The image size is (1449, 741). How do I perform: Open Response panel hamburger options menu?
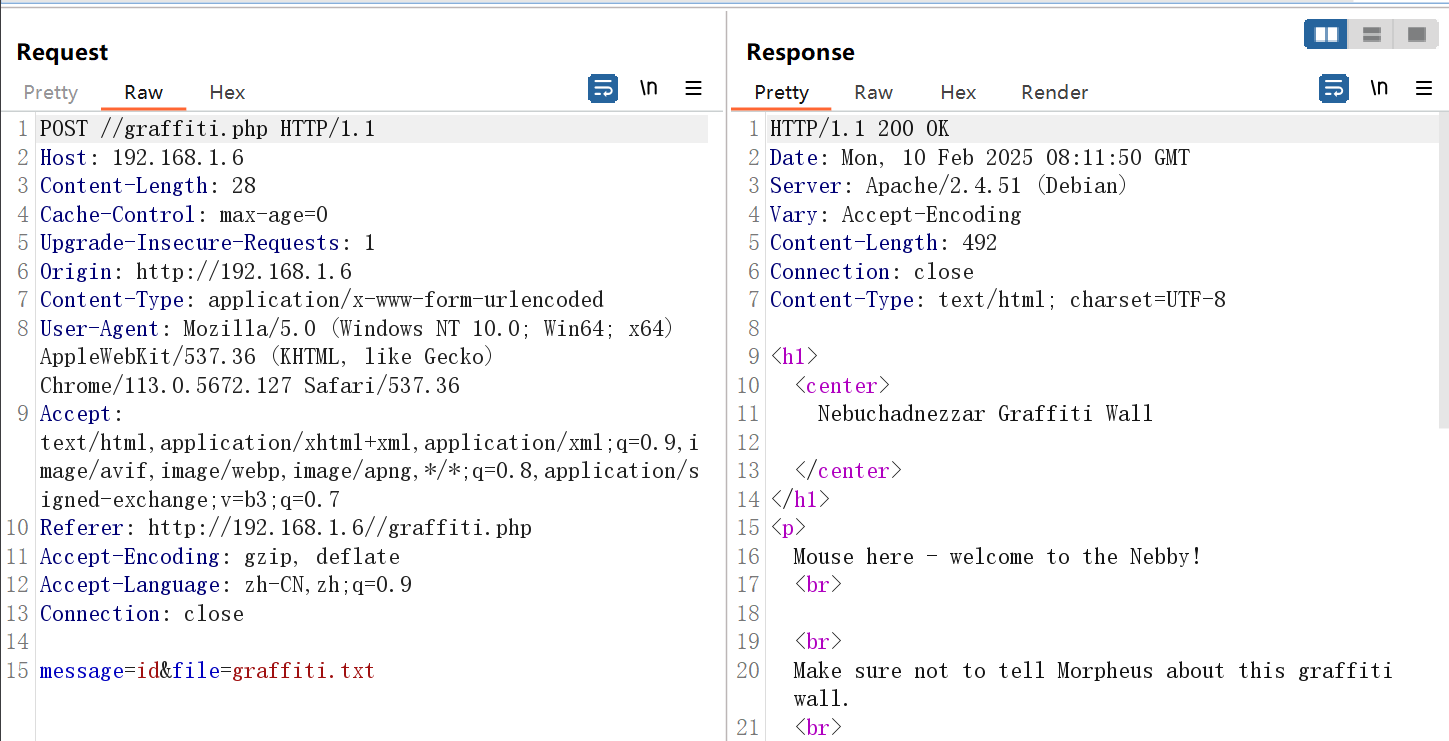pos(1424,89)
